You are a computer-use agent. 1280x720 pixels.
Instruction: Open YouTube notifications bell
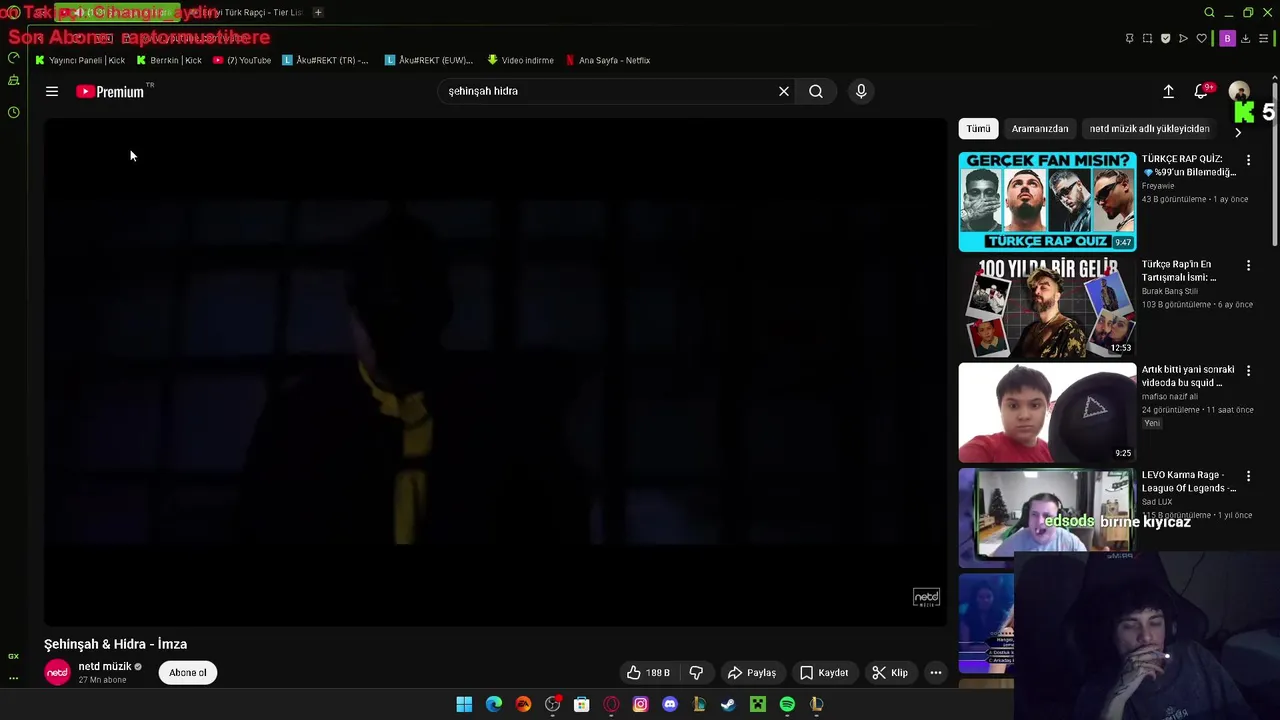(1201, 91)
